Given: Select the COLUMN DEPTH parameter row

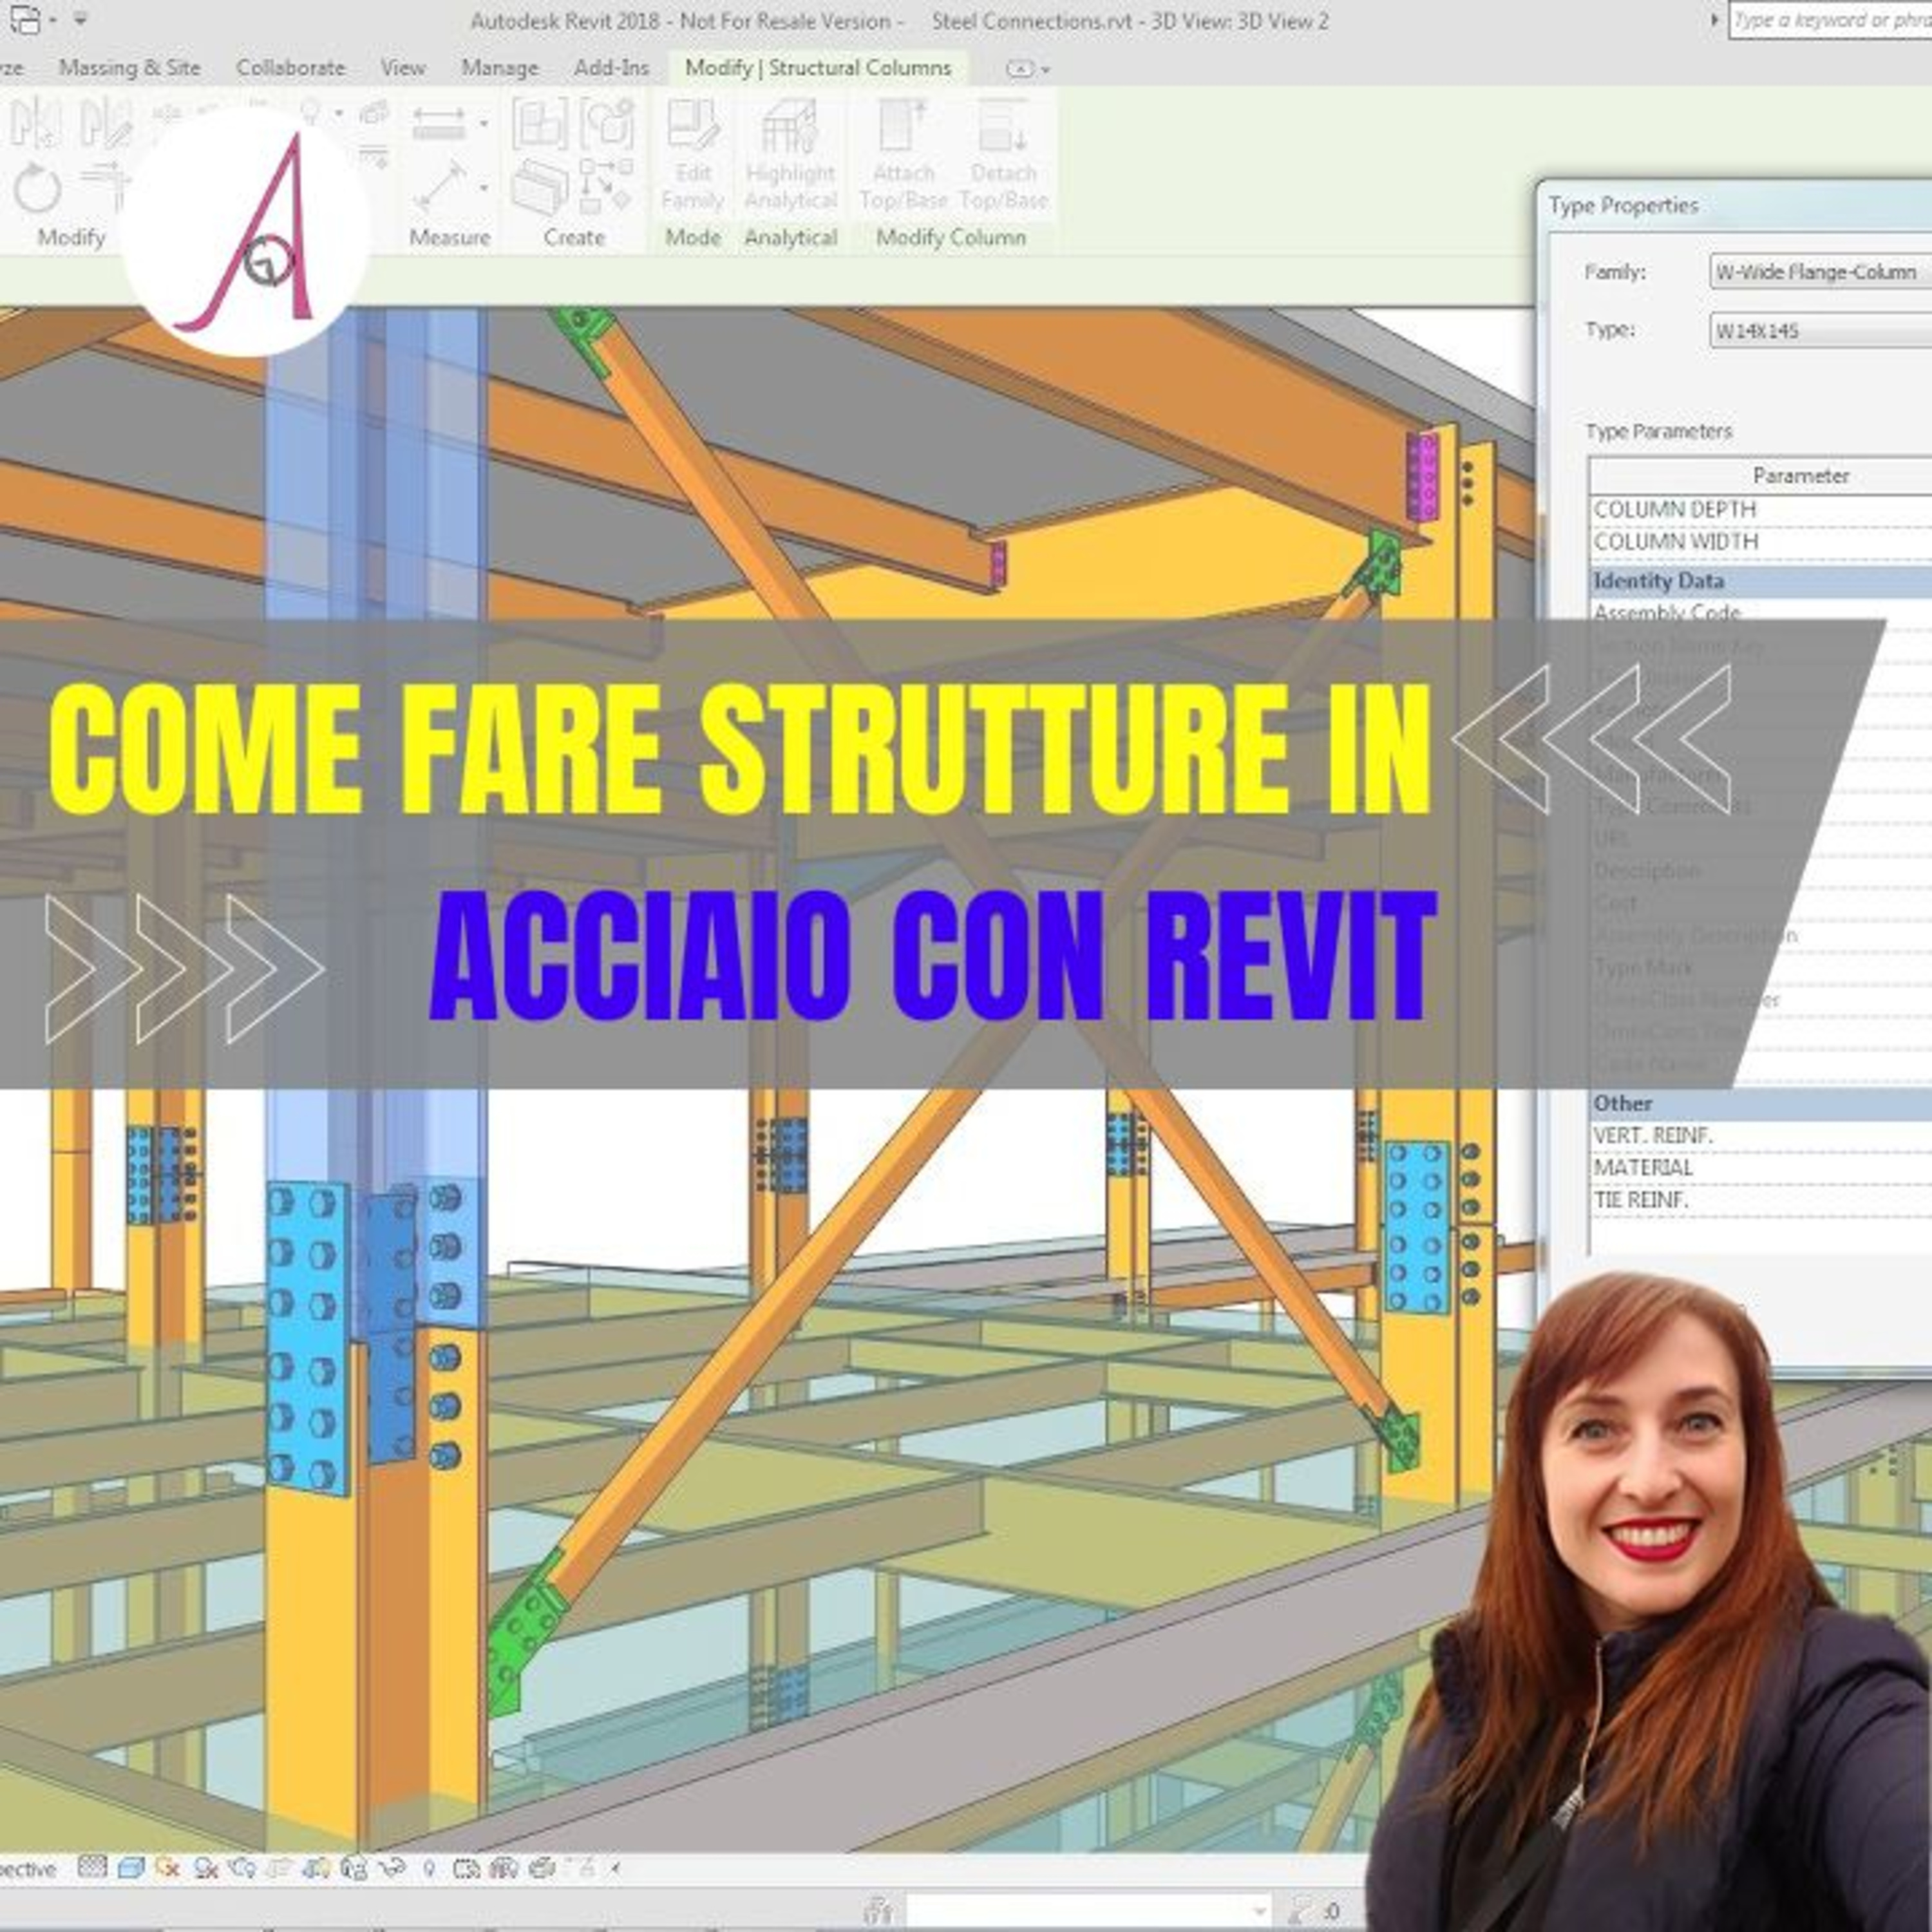Looking at the screenshot, I should tap(1762, 509).
